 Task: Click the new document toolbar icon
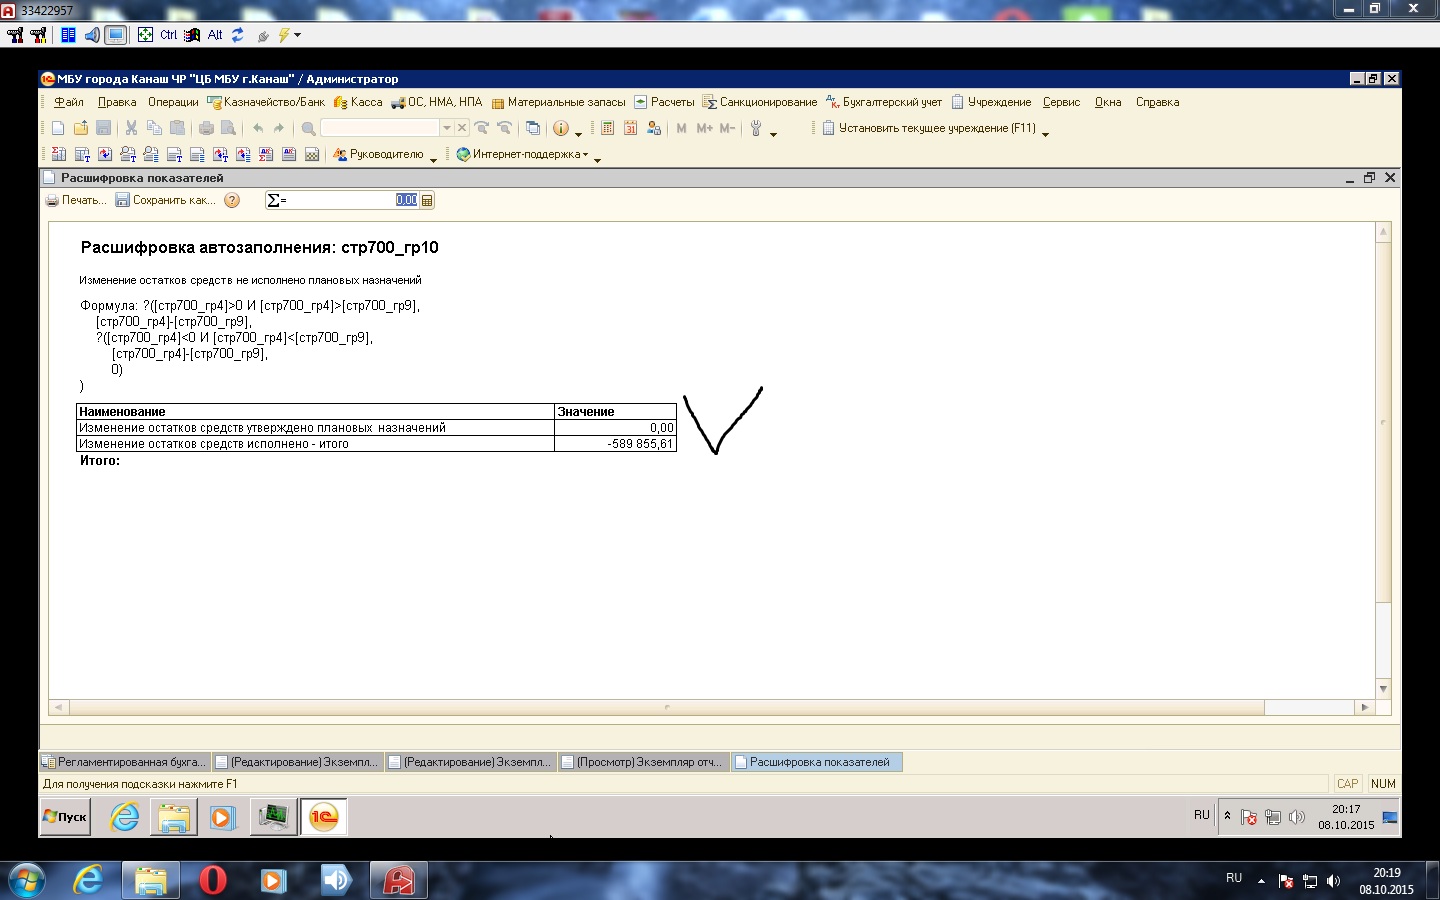click(x=58, y=128)
